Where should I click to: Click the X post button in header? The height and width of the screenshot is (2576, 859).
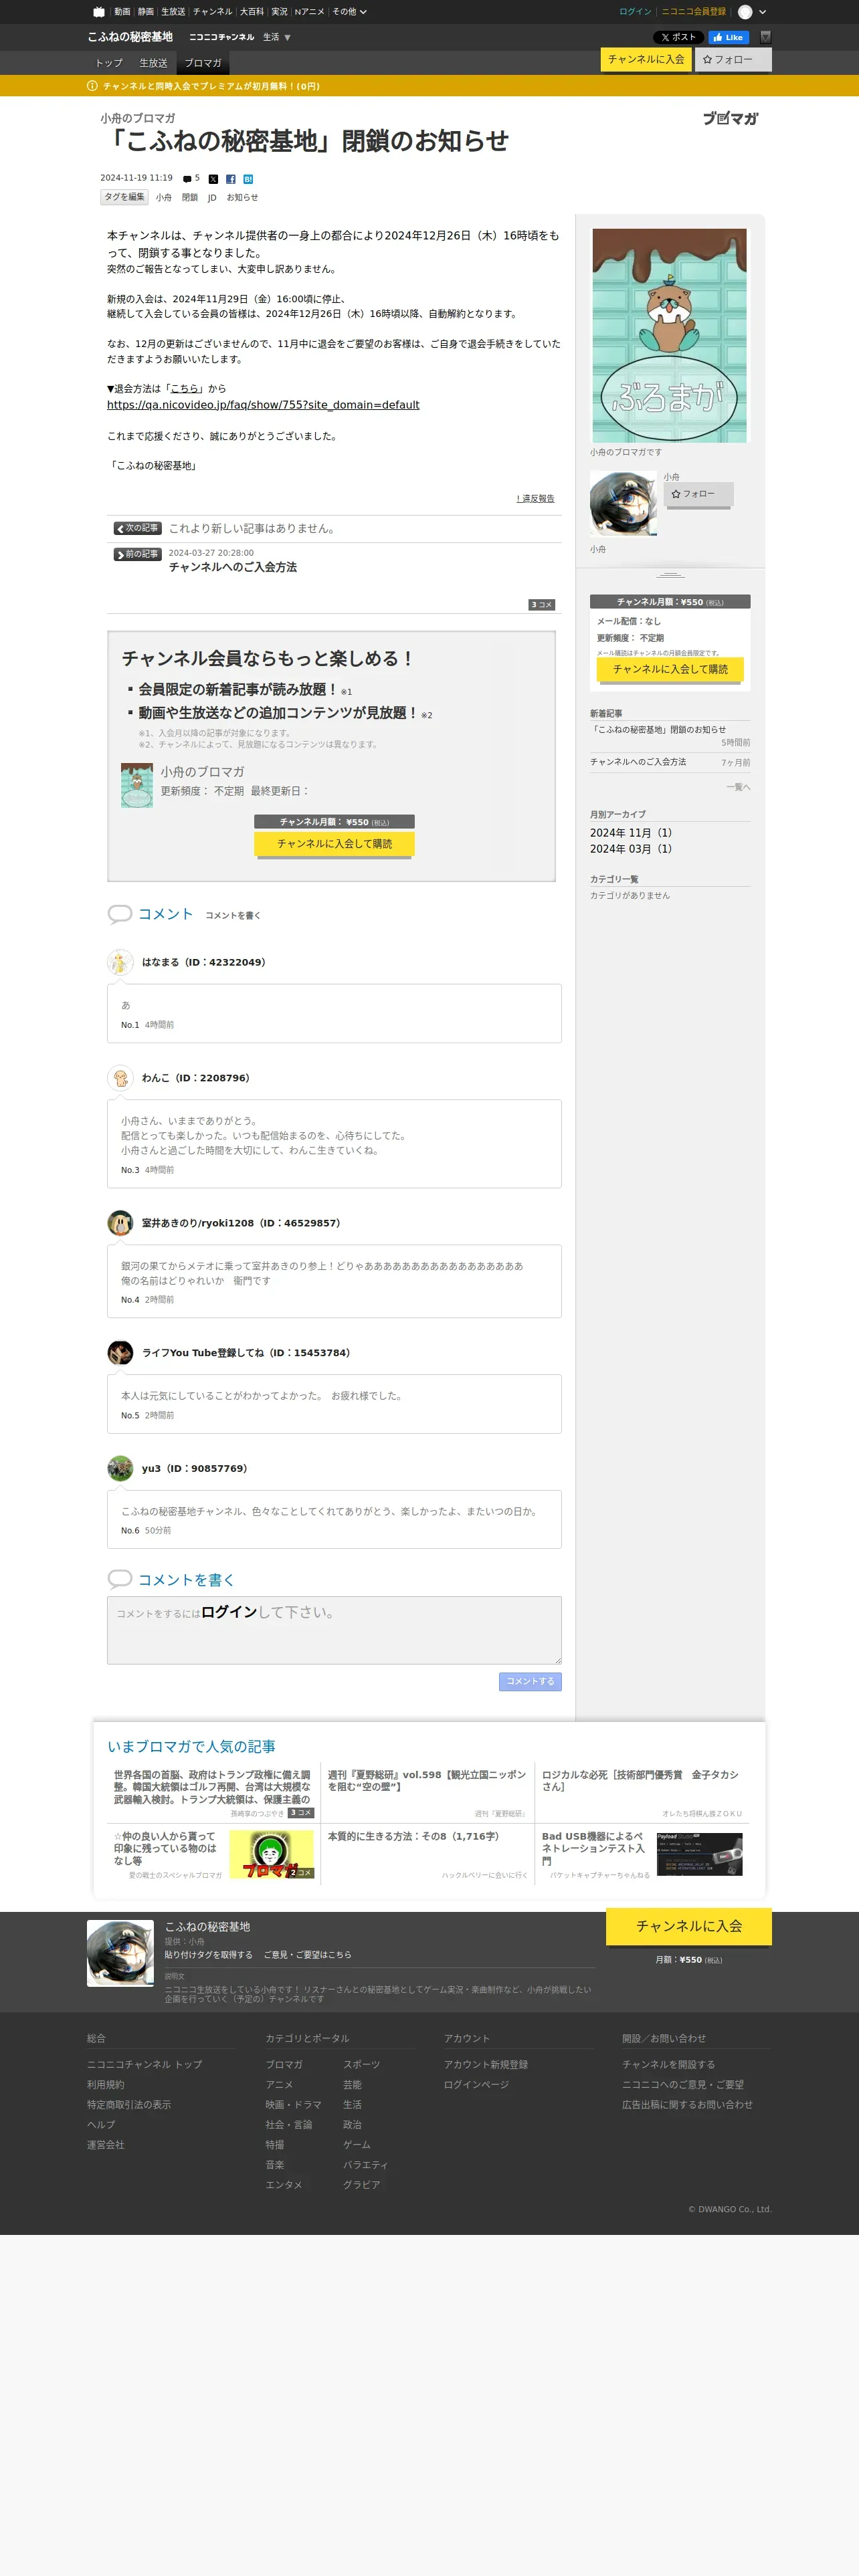[678, 37]
